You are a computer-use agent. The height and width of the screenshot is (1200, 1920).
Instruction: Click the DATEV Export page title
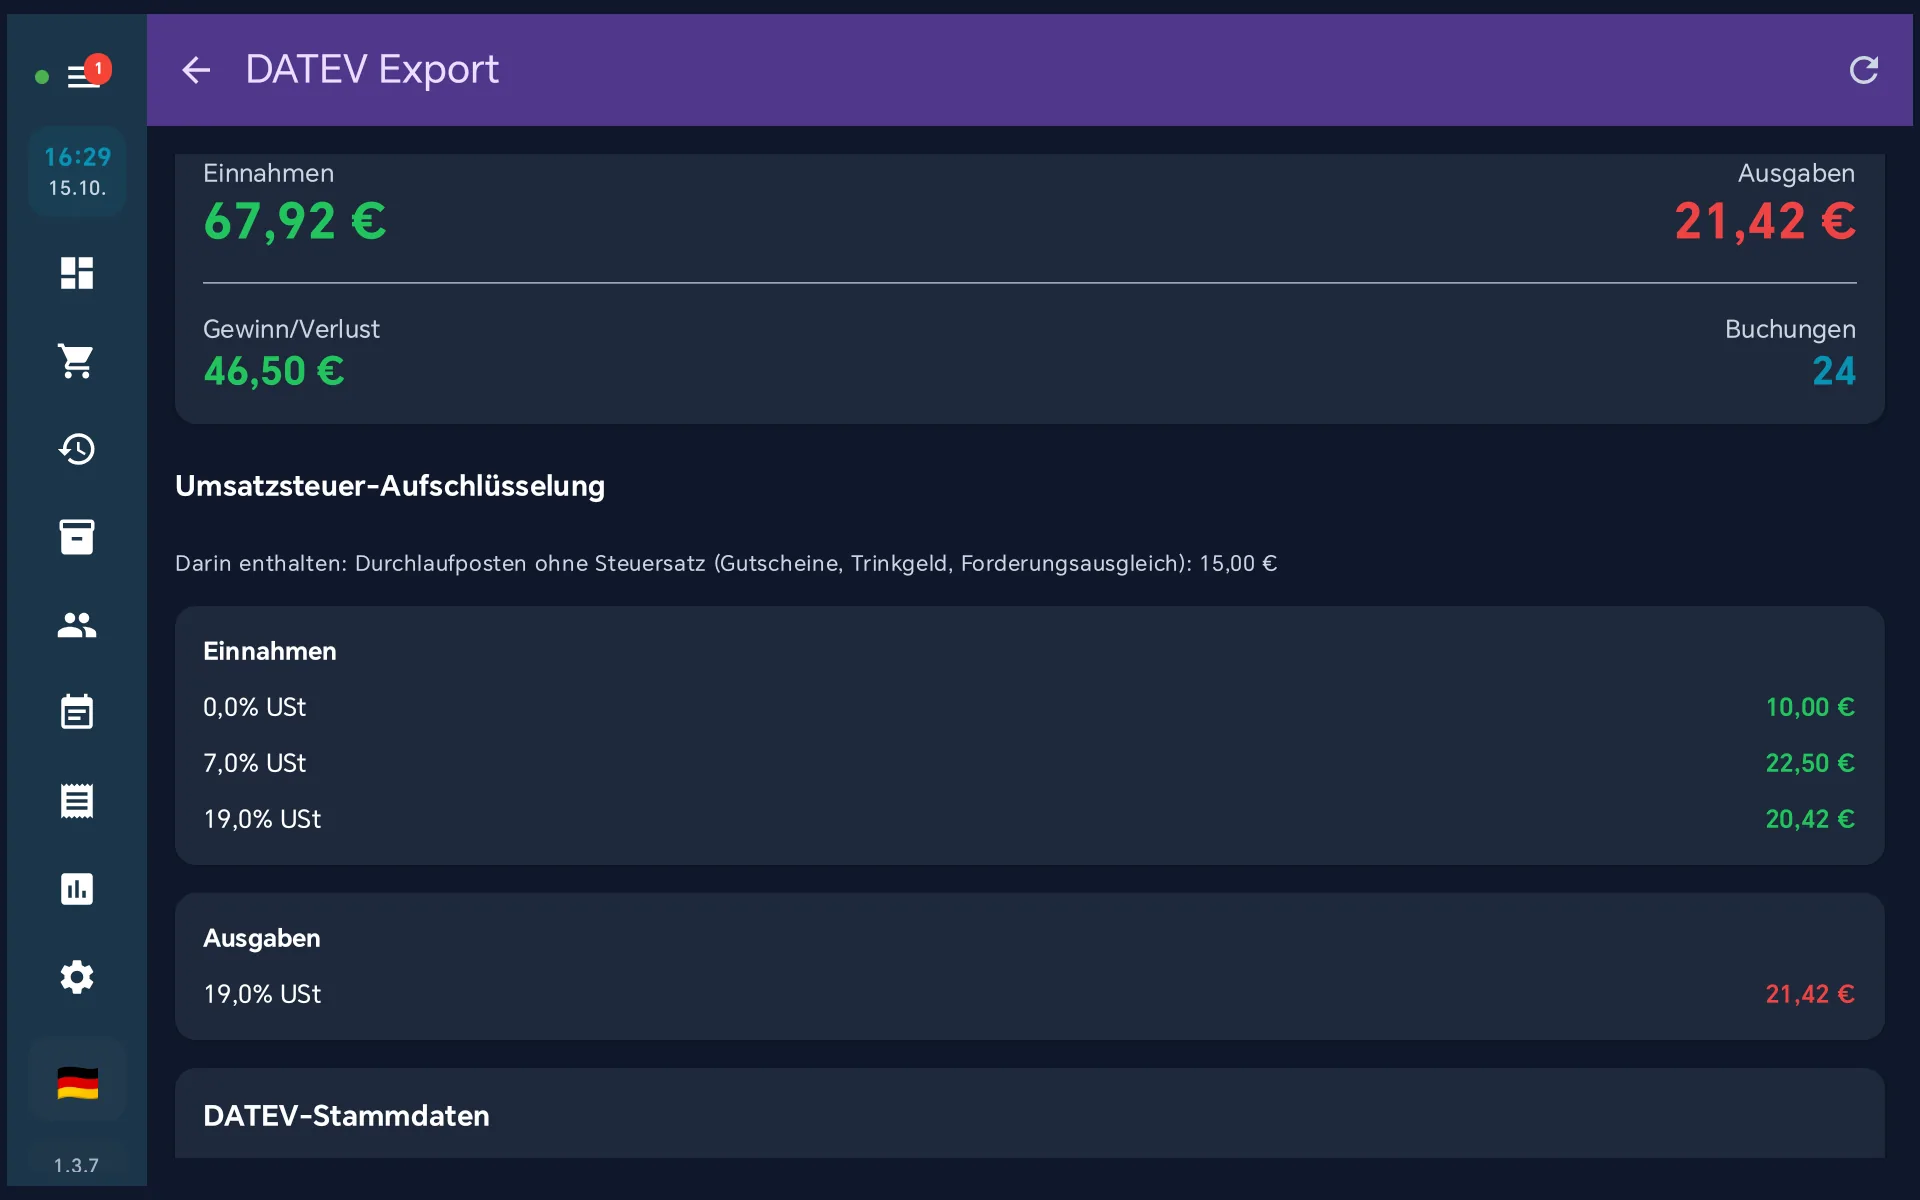tap(372, 70)
